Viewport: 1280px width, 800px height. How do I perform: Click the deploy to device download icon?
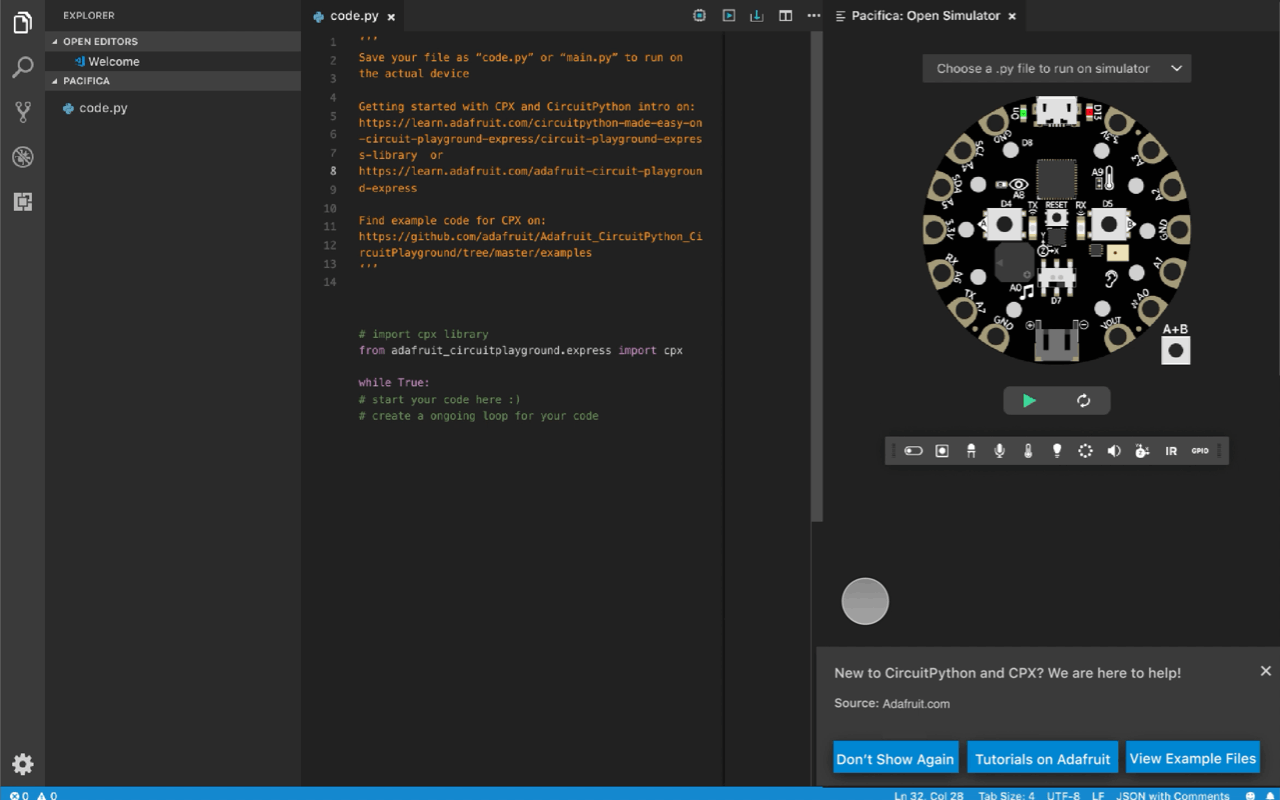pyautogui.click(x=757, y=16)
